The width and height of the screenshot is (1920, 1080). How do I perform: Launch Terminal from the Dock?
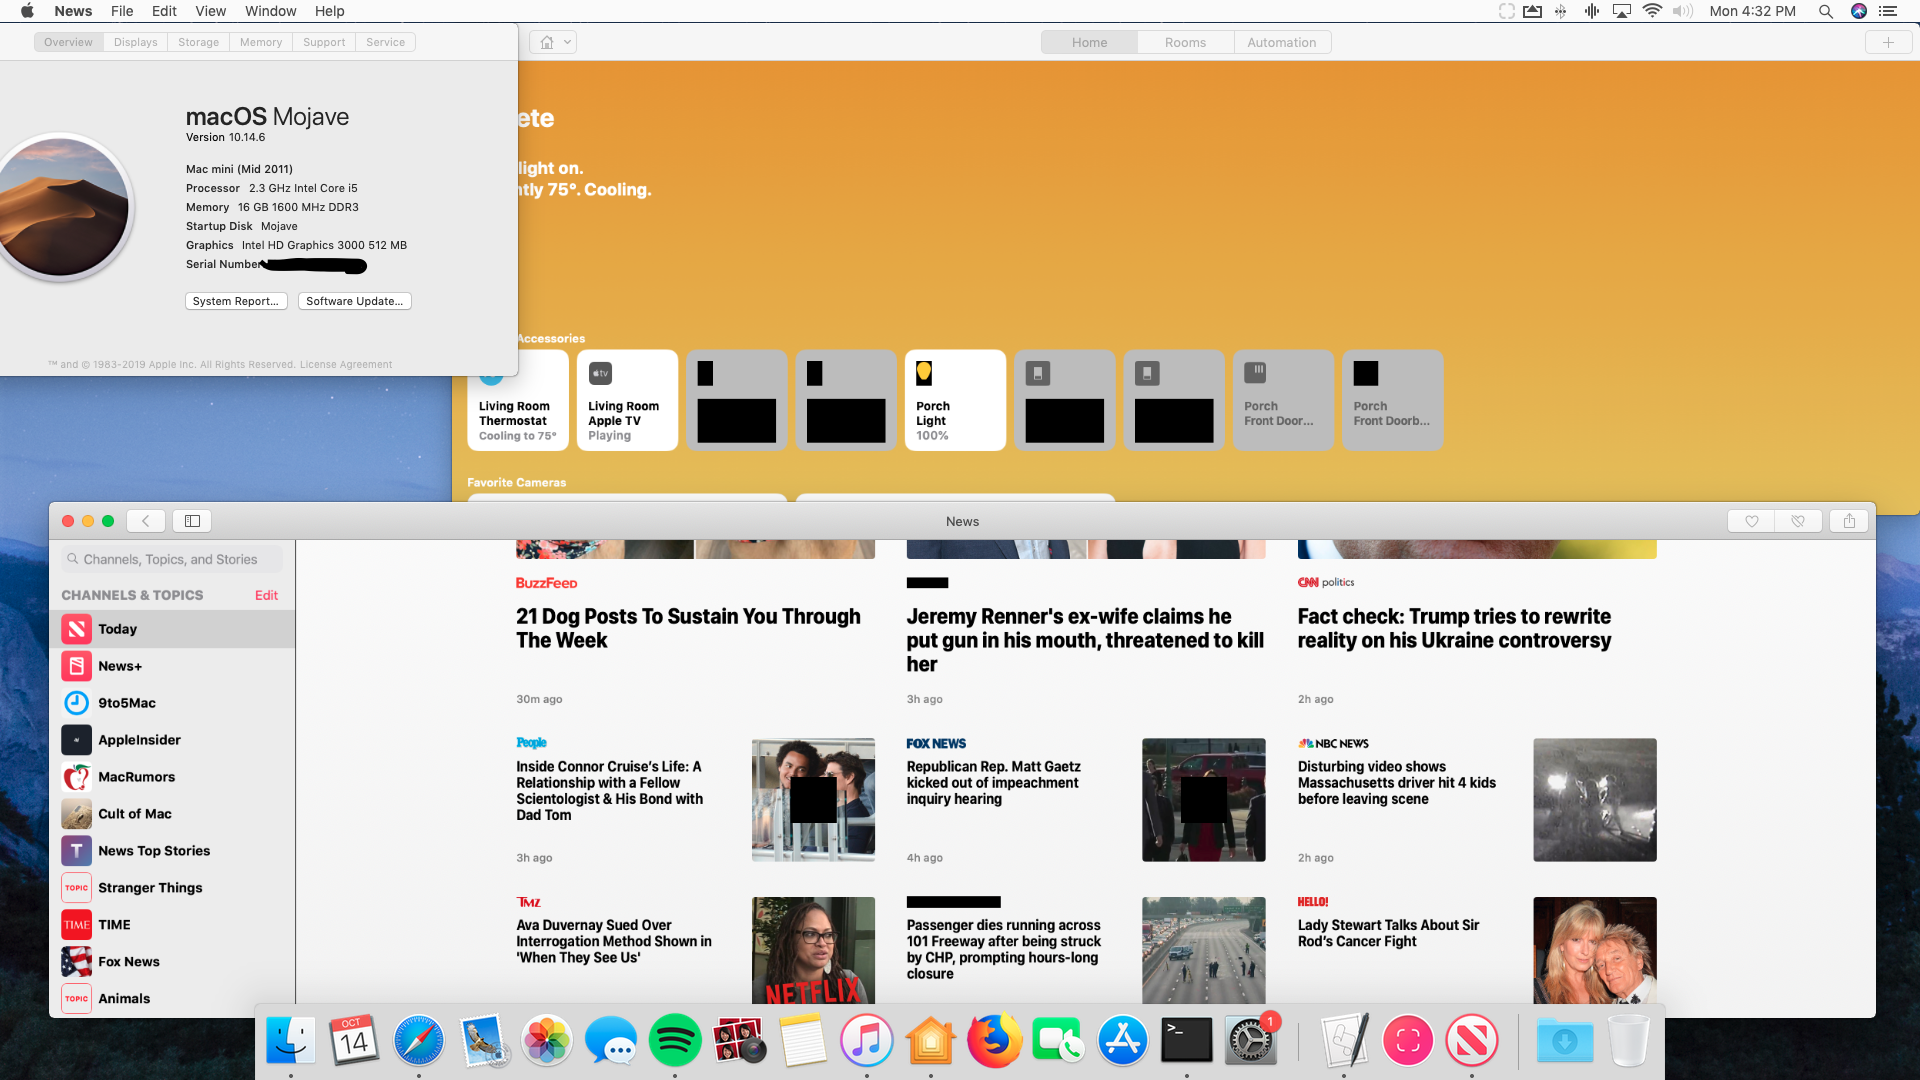1186,1041
